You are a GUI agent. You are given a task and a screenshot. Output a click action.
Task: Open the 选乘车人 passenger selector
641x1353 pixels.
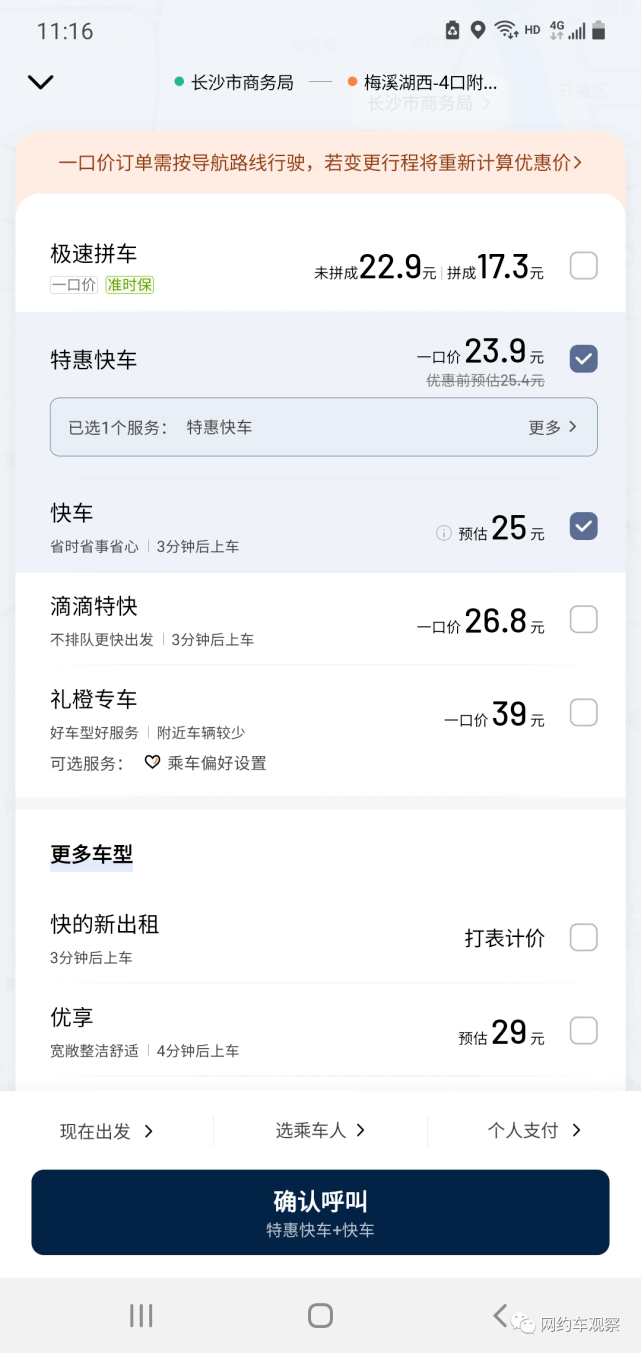coord(320,1130)
